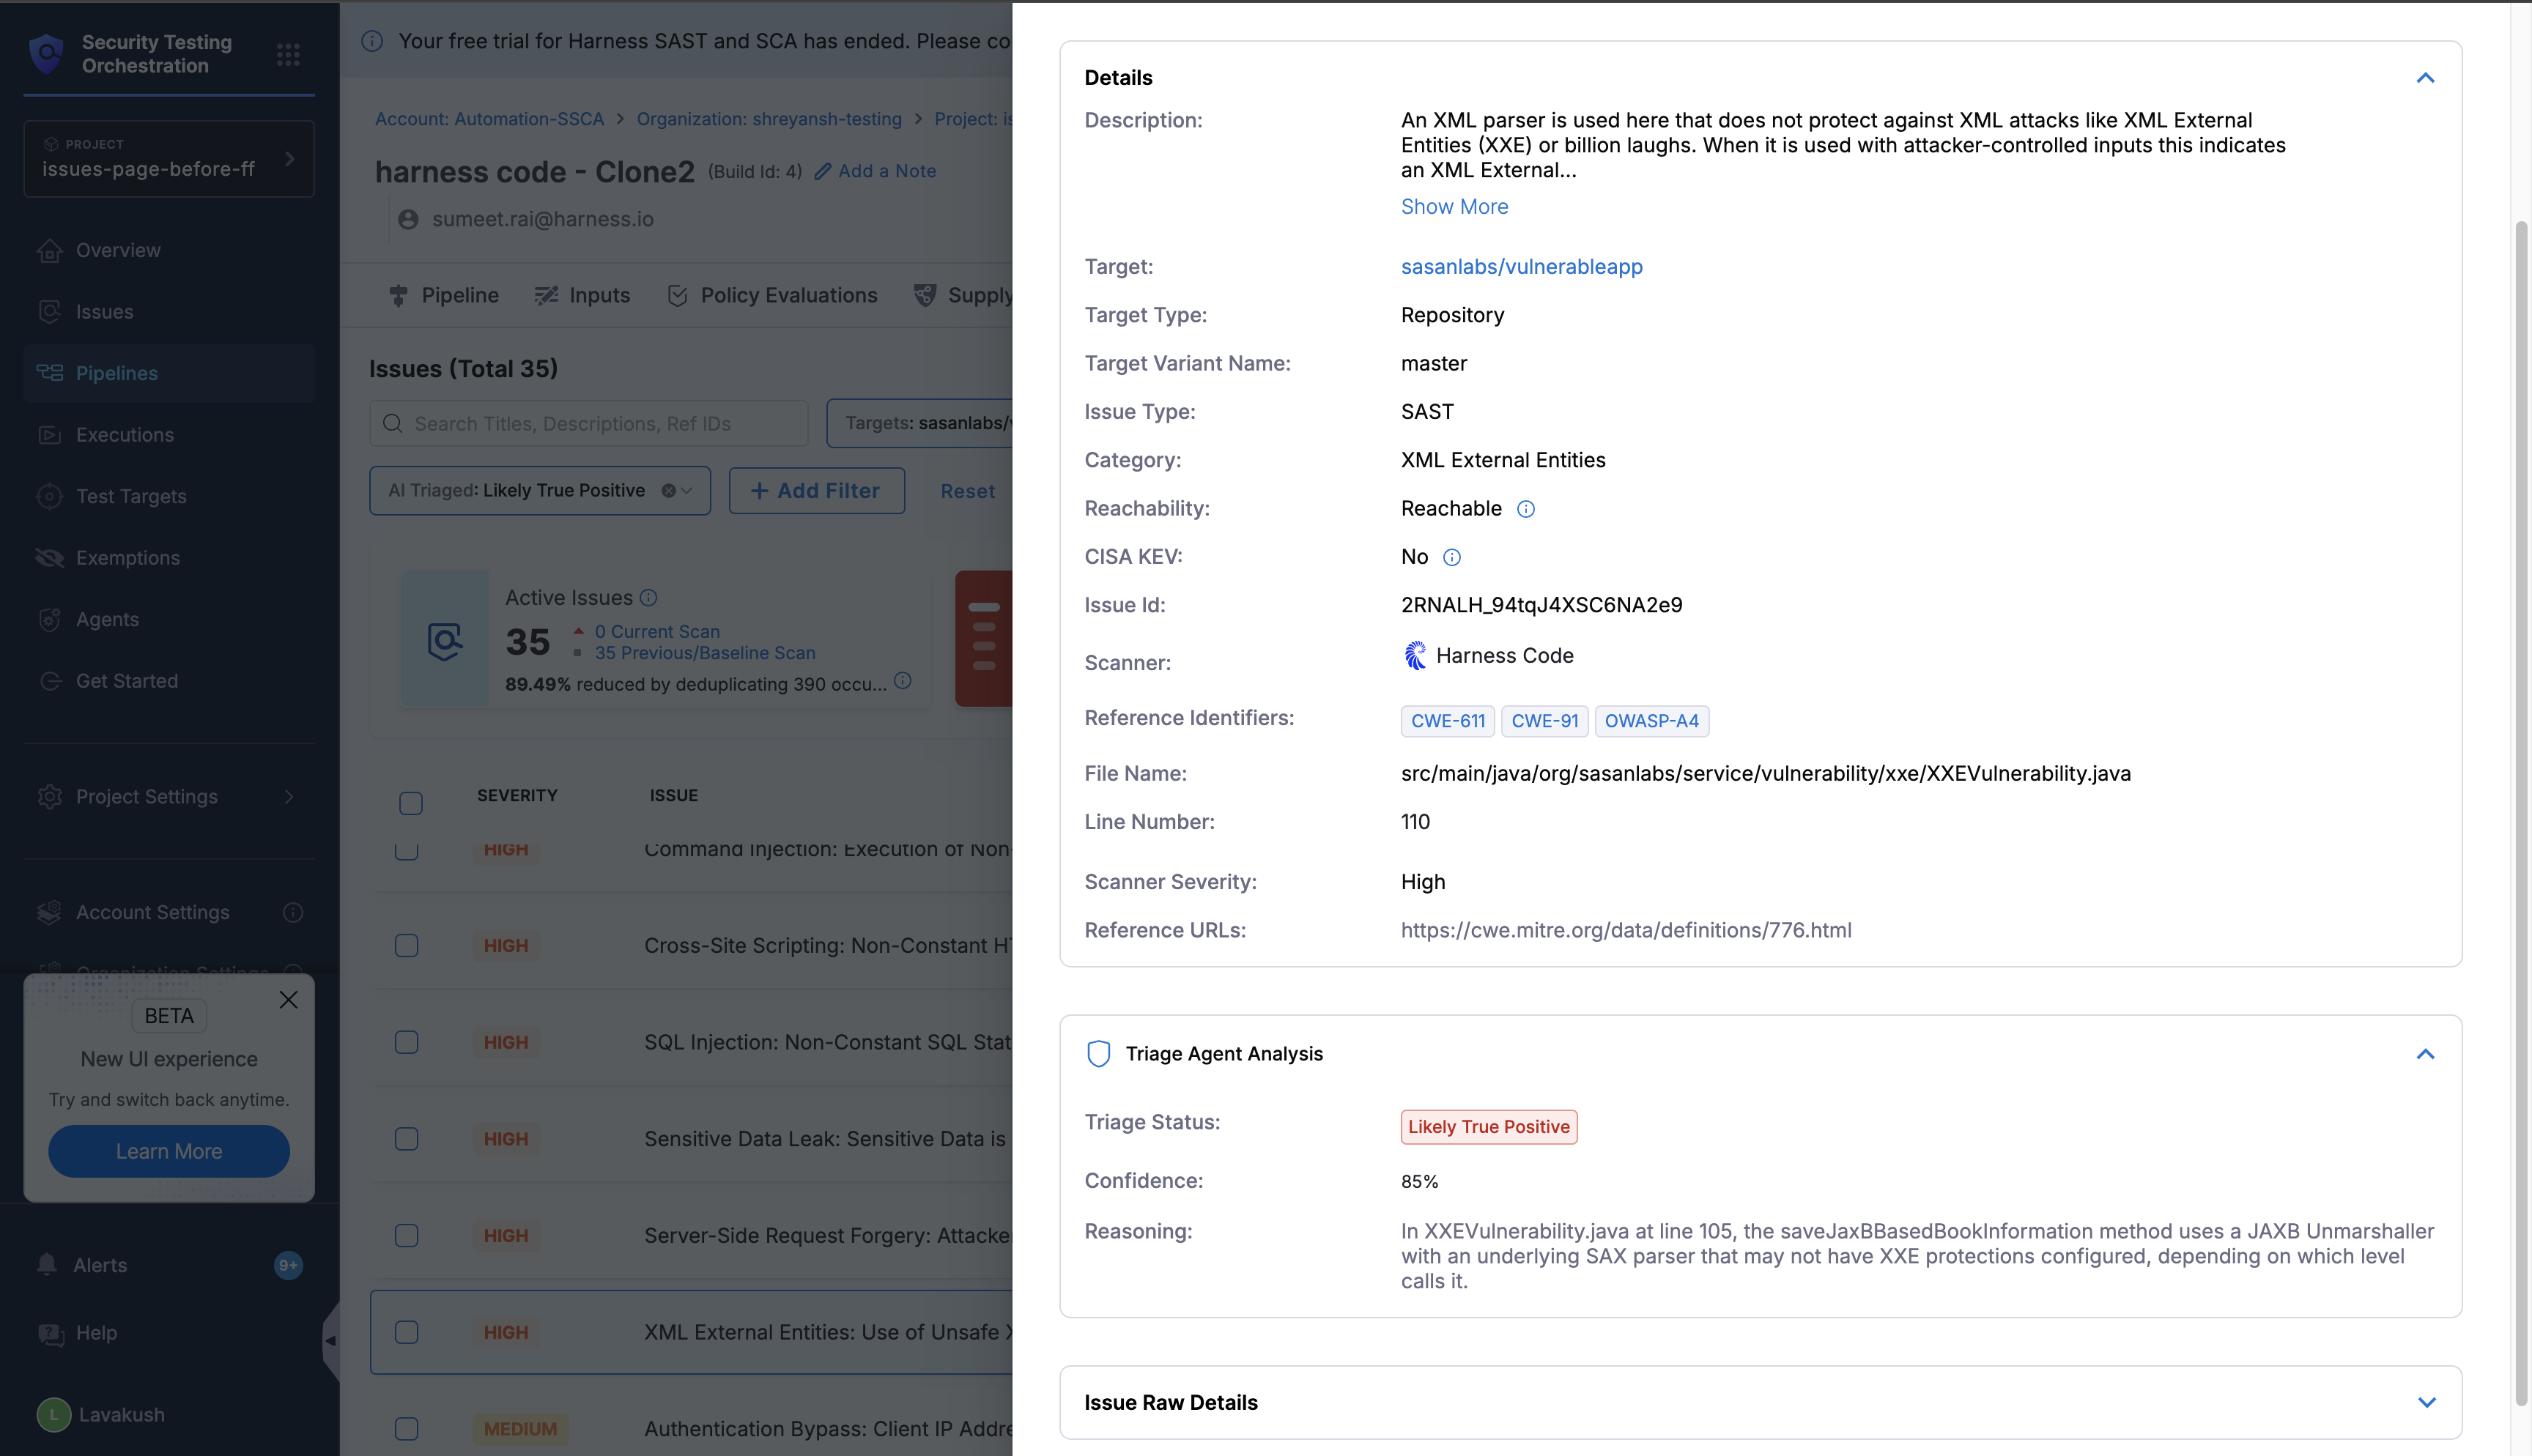The width and height of the screenshot is (2532, 1456).
Task: Check the Server-Side Request Forgery checkbox
Action: pos(407,1236)
